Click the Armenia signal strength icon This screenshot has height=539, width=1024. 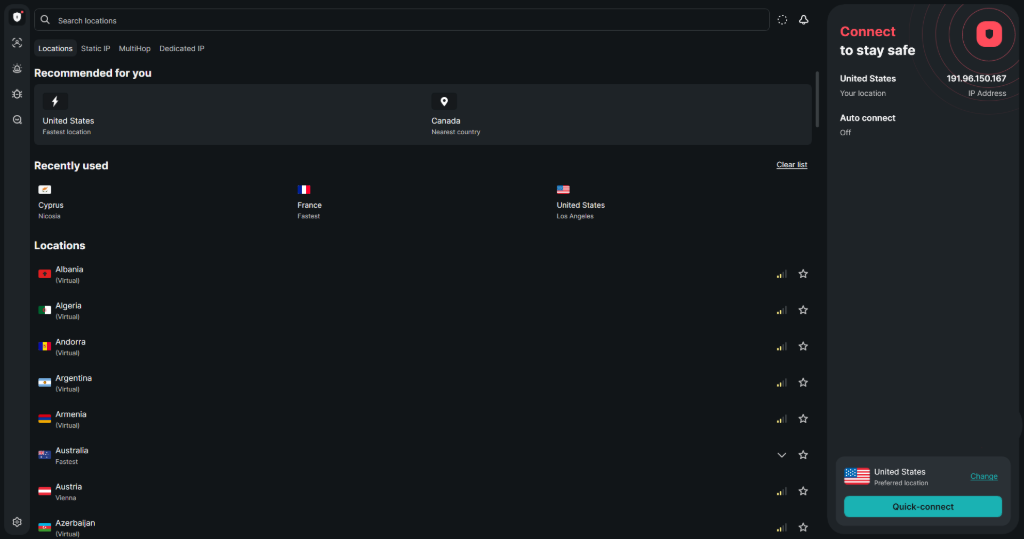pyautogui.click(x=781, y=419)
